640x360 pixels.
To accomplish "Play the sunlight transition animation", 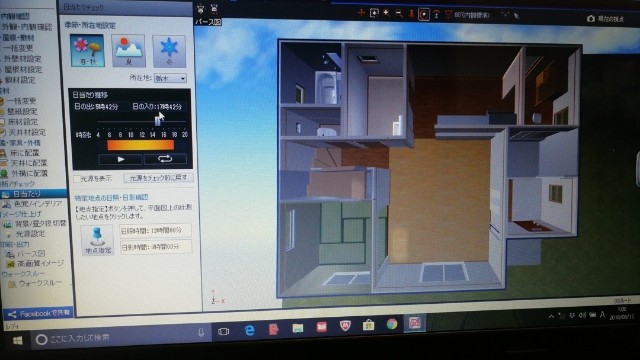I will click(120, 159).
